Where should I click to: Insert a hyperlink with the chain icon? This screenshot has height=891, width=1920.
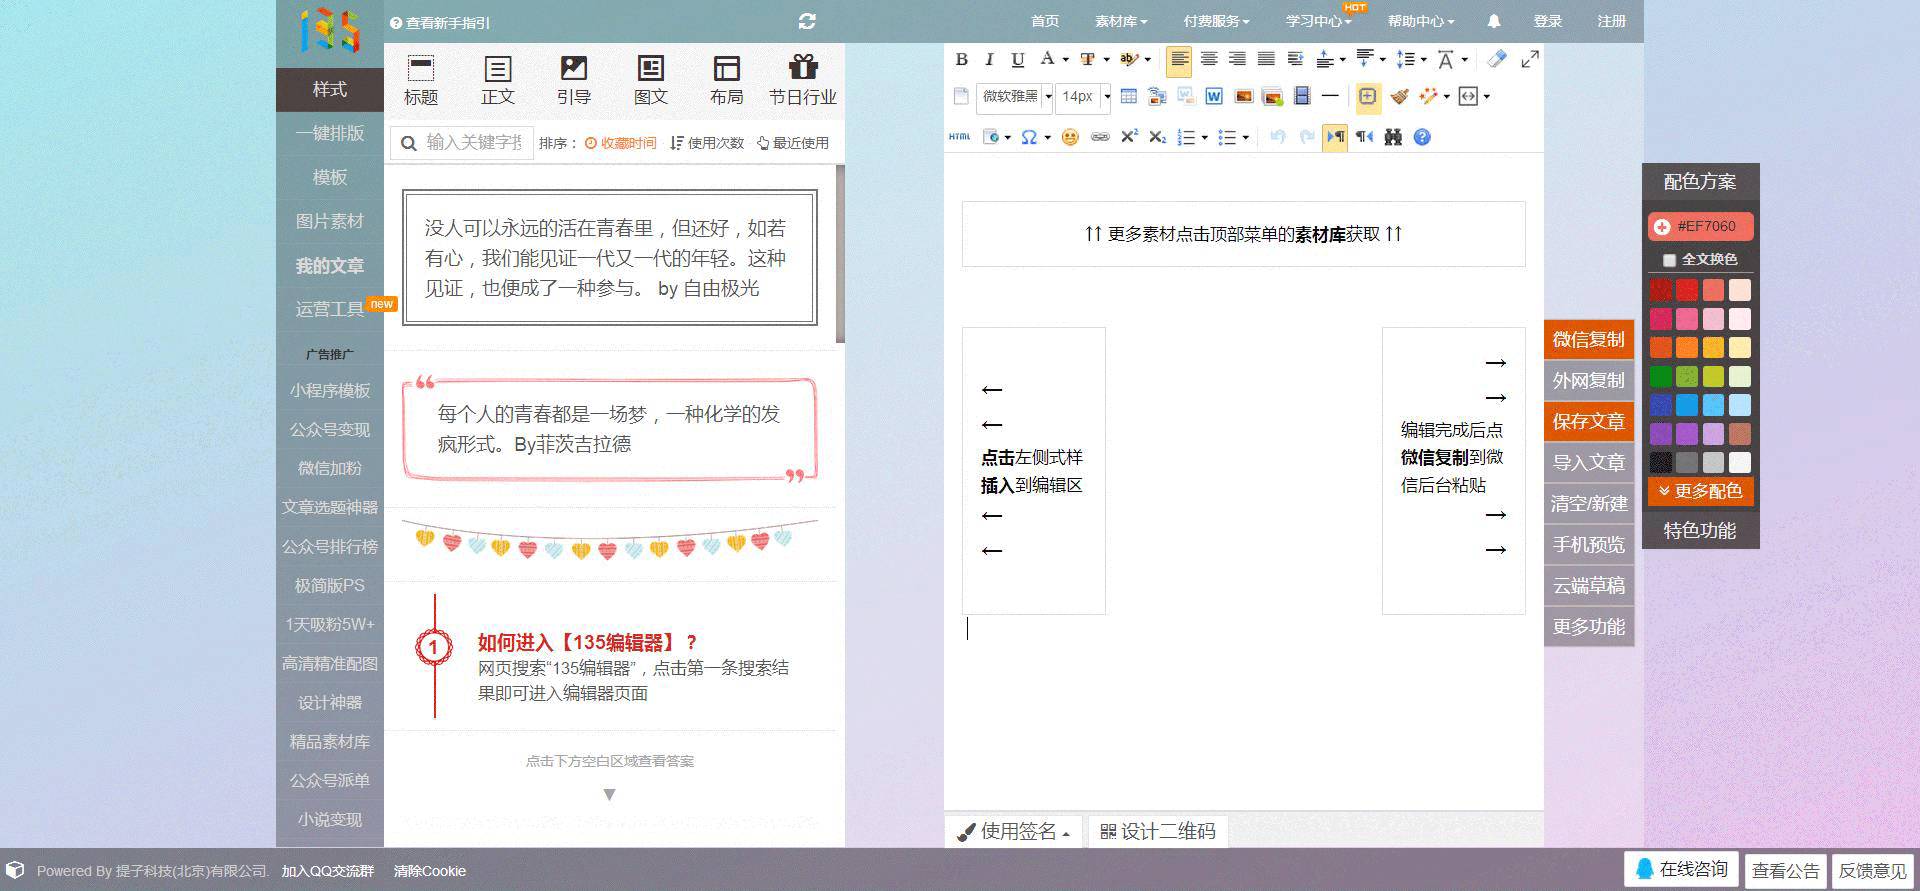tap(1100, 137)
